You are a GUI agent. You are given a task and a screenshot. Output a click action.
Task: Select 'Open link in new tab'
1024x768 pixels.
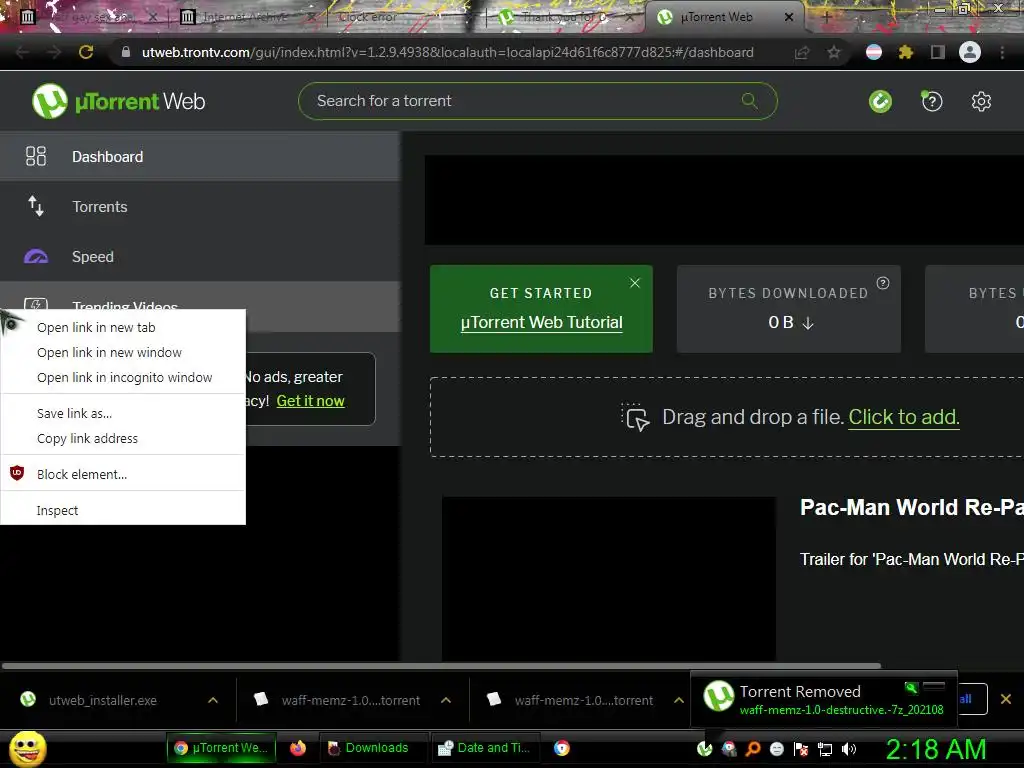pos(123,327)
